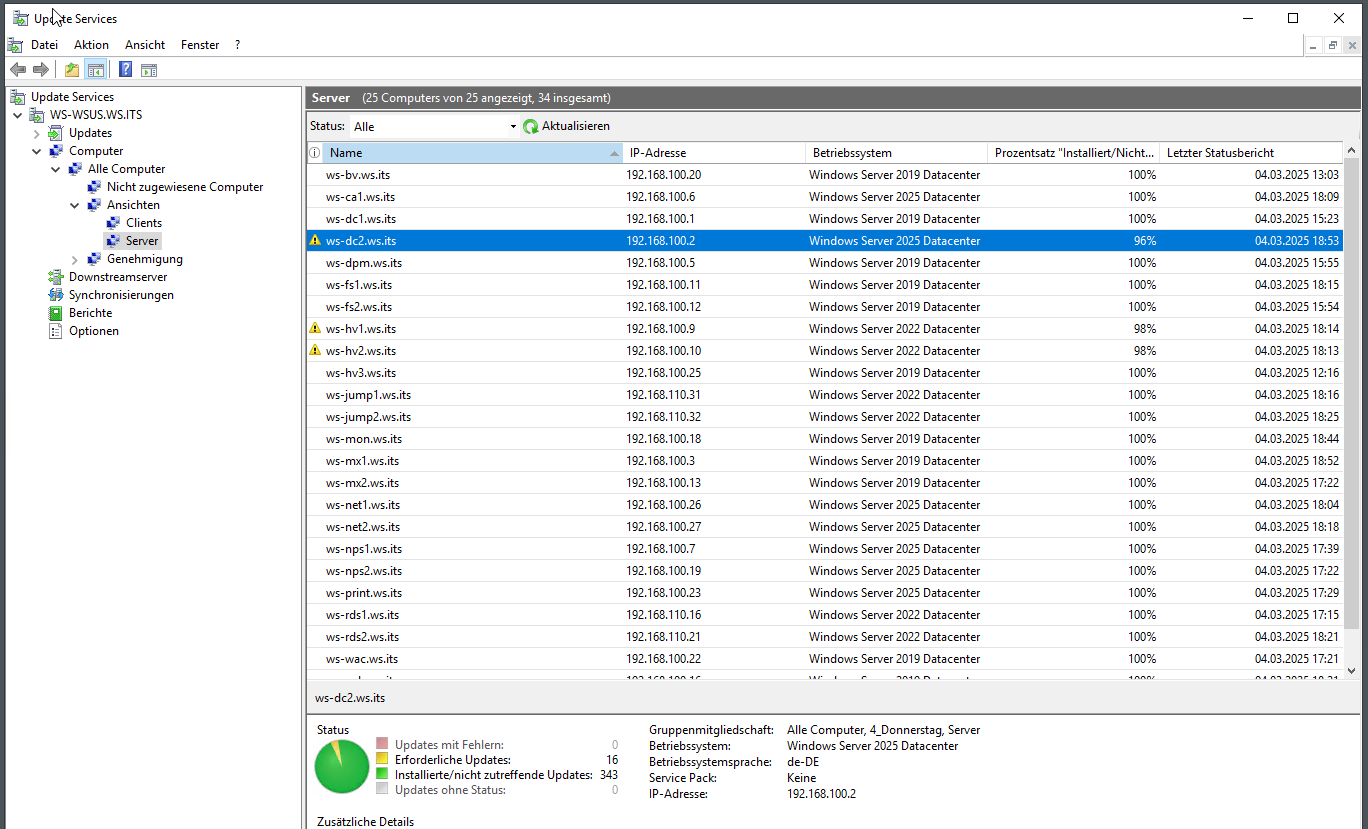
Task: Select the ws-mon.ws.its row
Action: [x=825, y=439]
